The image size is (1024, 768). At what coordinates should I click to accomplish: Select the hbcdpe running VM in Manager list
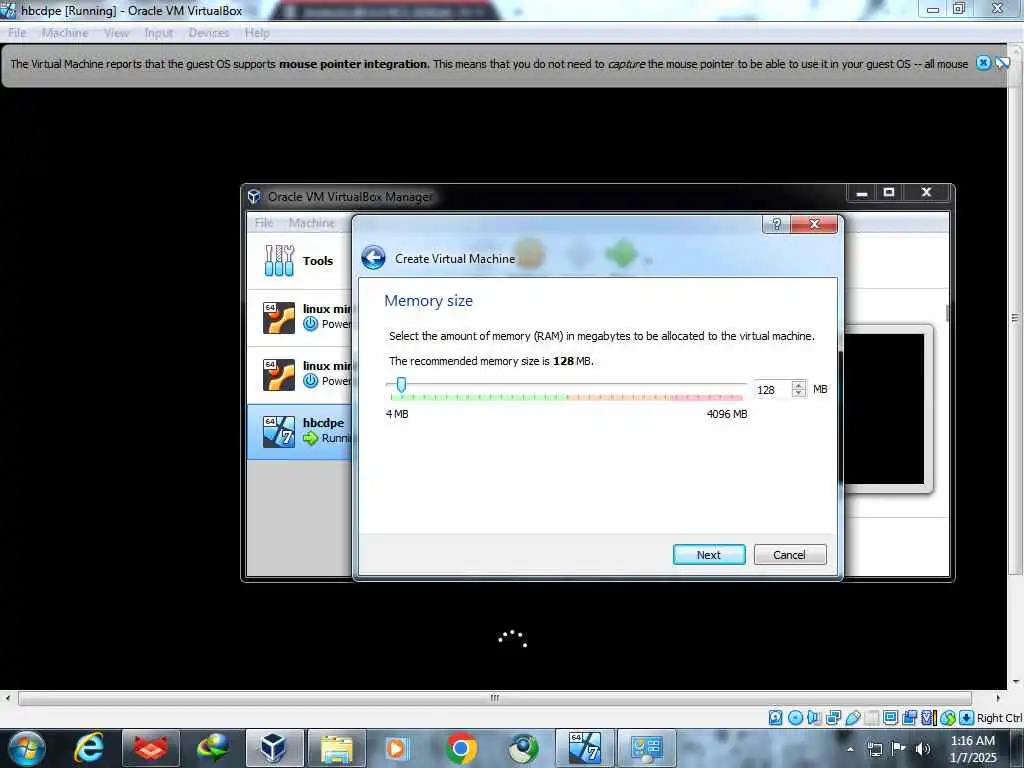[x=300, y=431]
